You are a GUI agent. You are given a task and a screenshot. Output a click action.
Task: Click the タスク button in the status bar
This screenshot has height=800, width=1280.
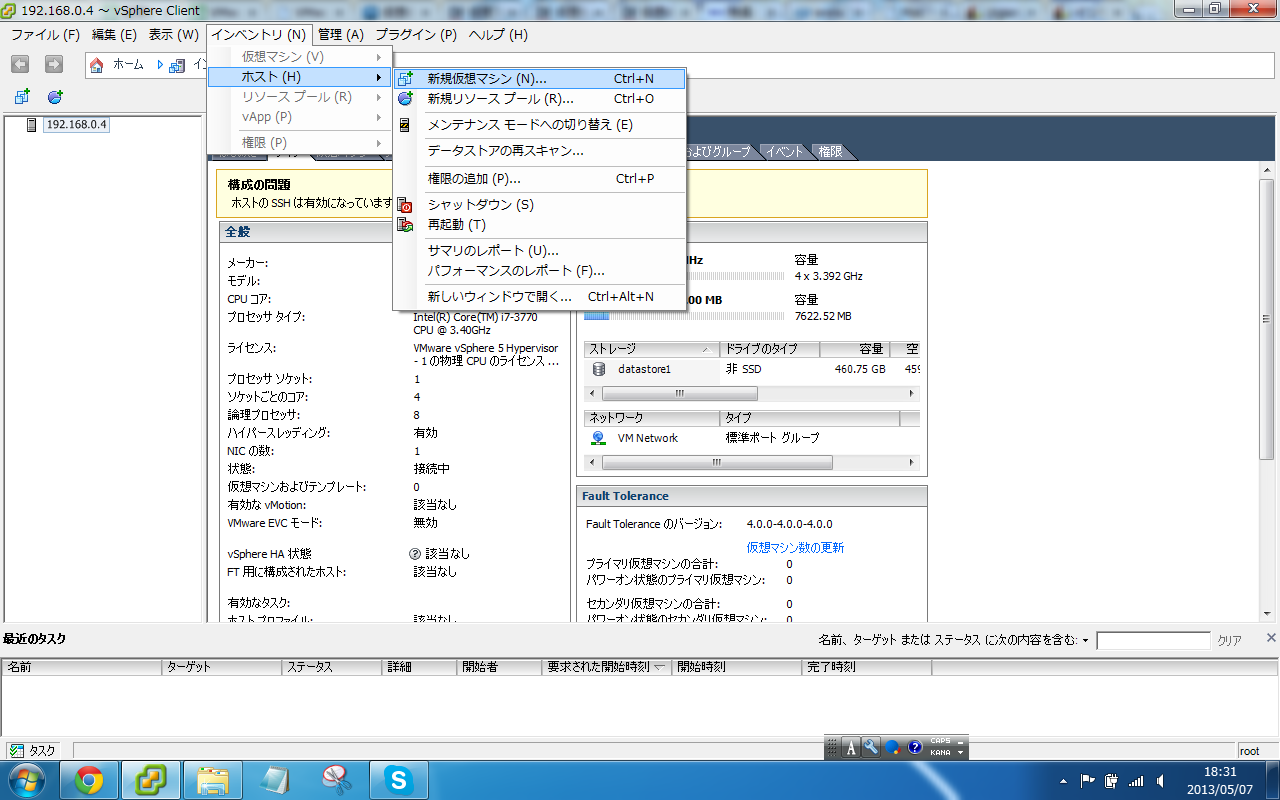point(33,751)
